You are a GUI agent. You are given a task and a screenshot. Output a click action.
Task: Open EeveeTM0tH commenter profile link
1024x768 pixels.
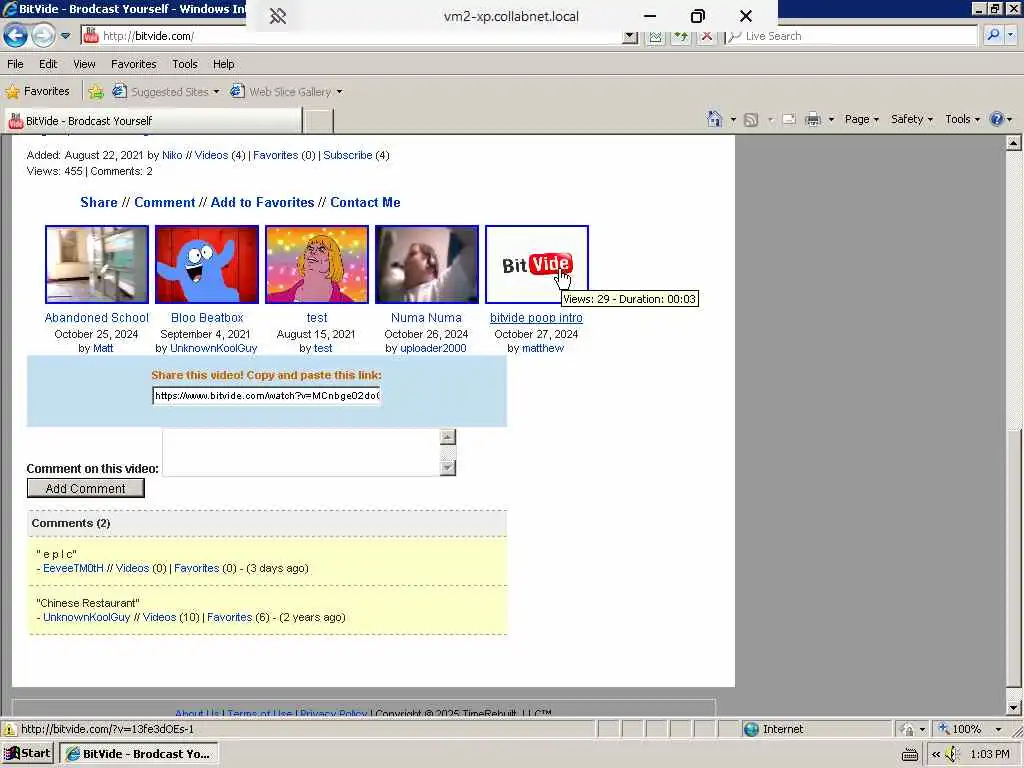[x=73, y=569]
